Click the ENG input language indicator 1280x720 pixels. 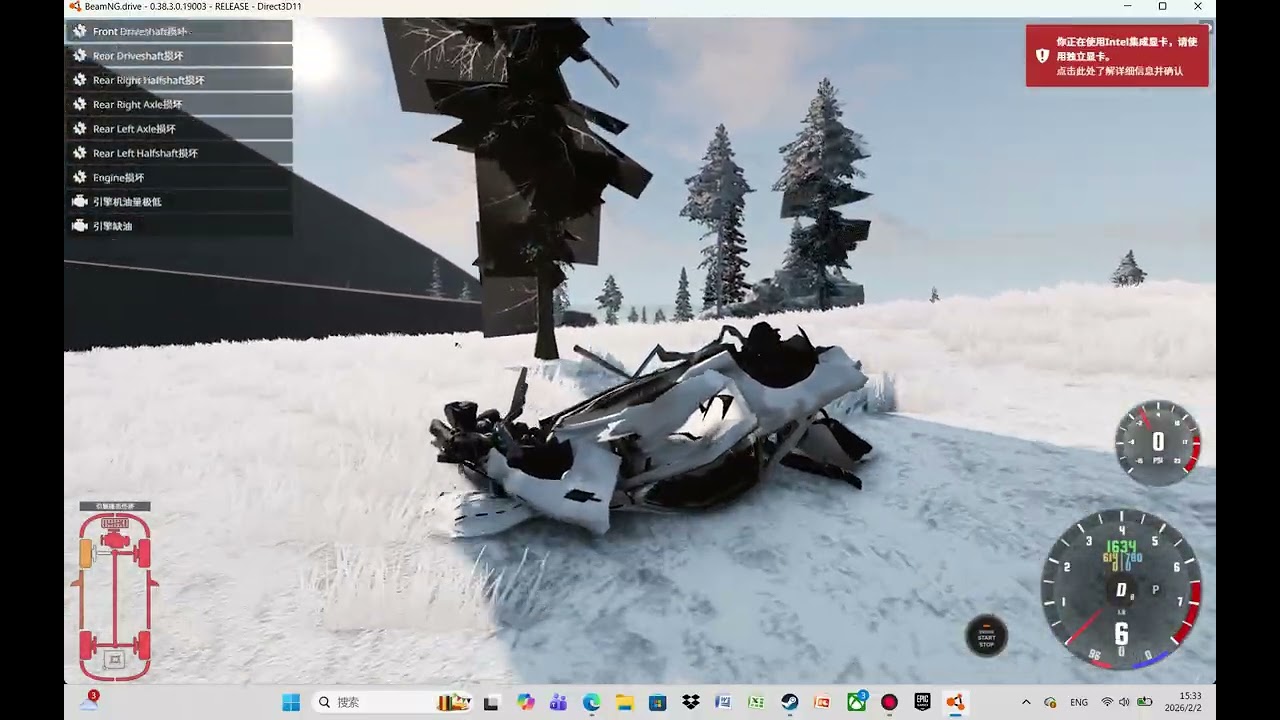coord(1079,703)
